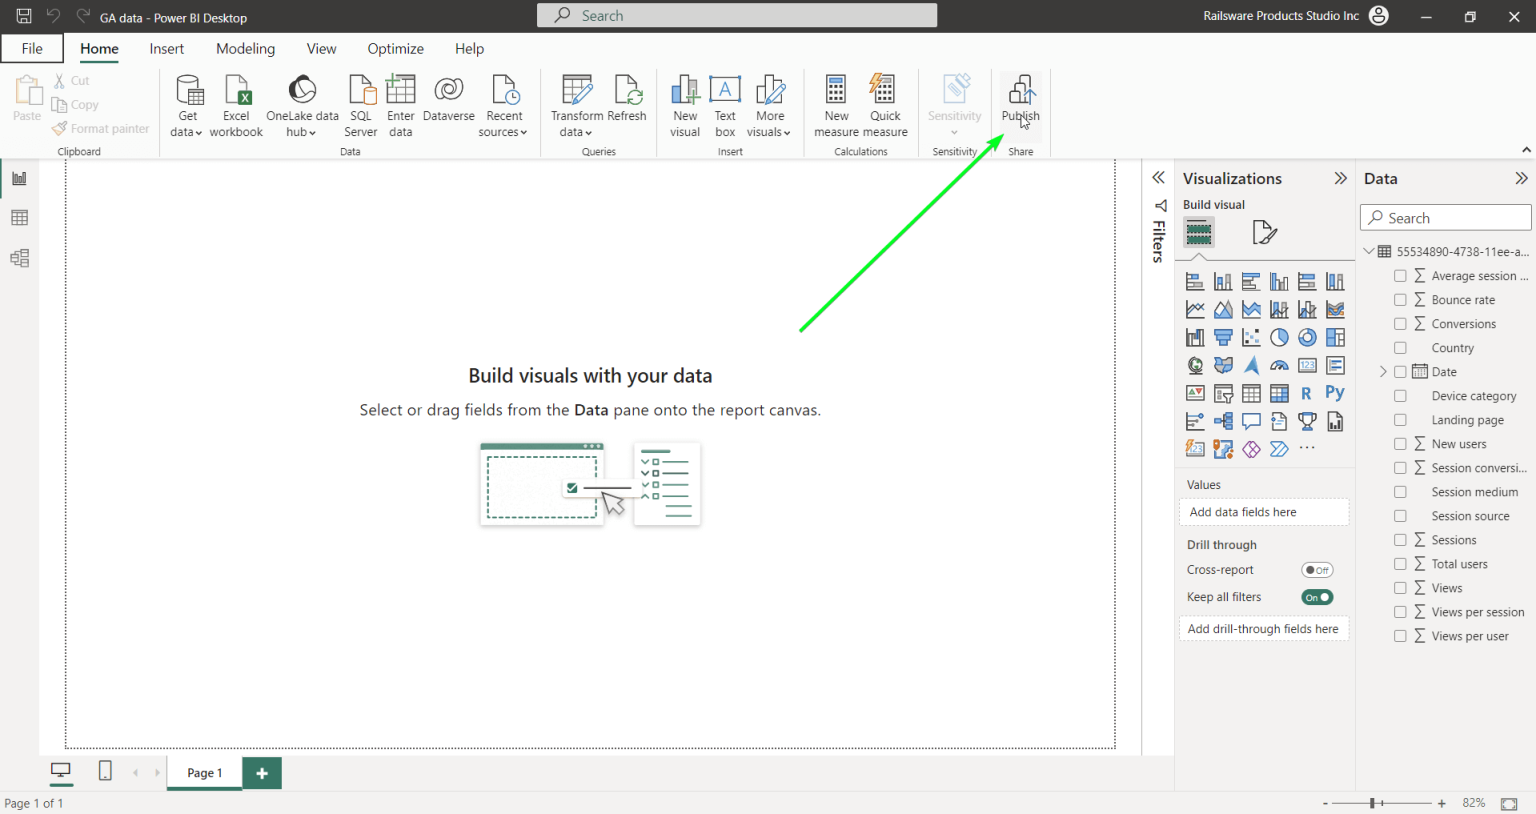Image resolution: width=1536 pixels, height=814 pixels.
Task: Import an Excel workbook
Action: click(x=236, y=103)
